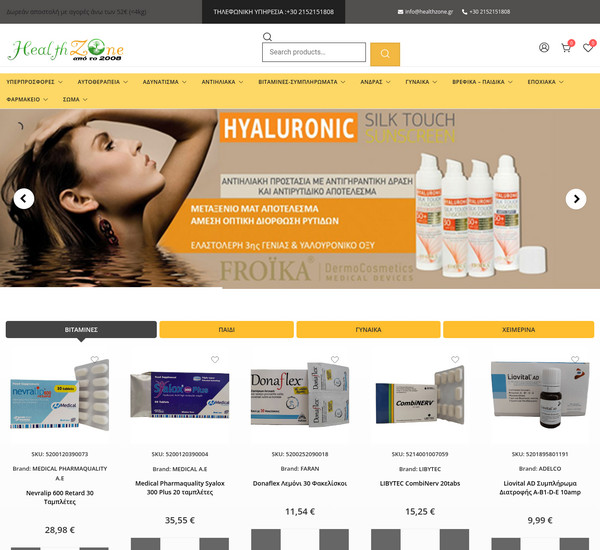Add Nevralip 600 to wishlist via heart
The height and width of the screenshot is (550, 600).
(x=95, y=359)
